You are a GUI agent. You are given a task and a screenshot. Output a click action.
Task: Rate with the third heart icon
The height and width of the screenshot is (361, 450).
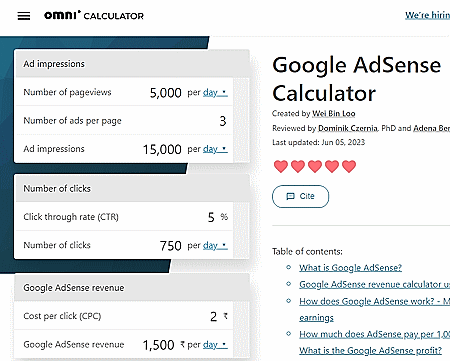315,166
